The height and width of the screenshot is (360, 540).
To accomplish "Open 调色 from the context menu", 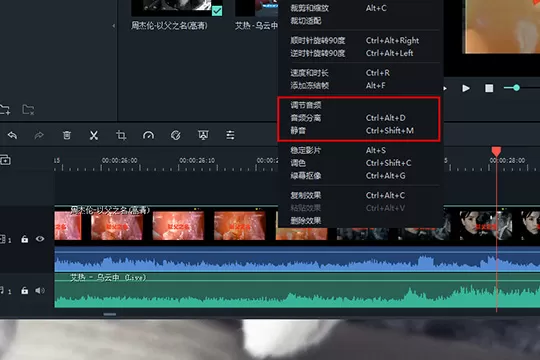I will coord(298,163).
